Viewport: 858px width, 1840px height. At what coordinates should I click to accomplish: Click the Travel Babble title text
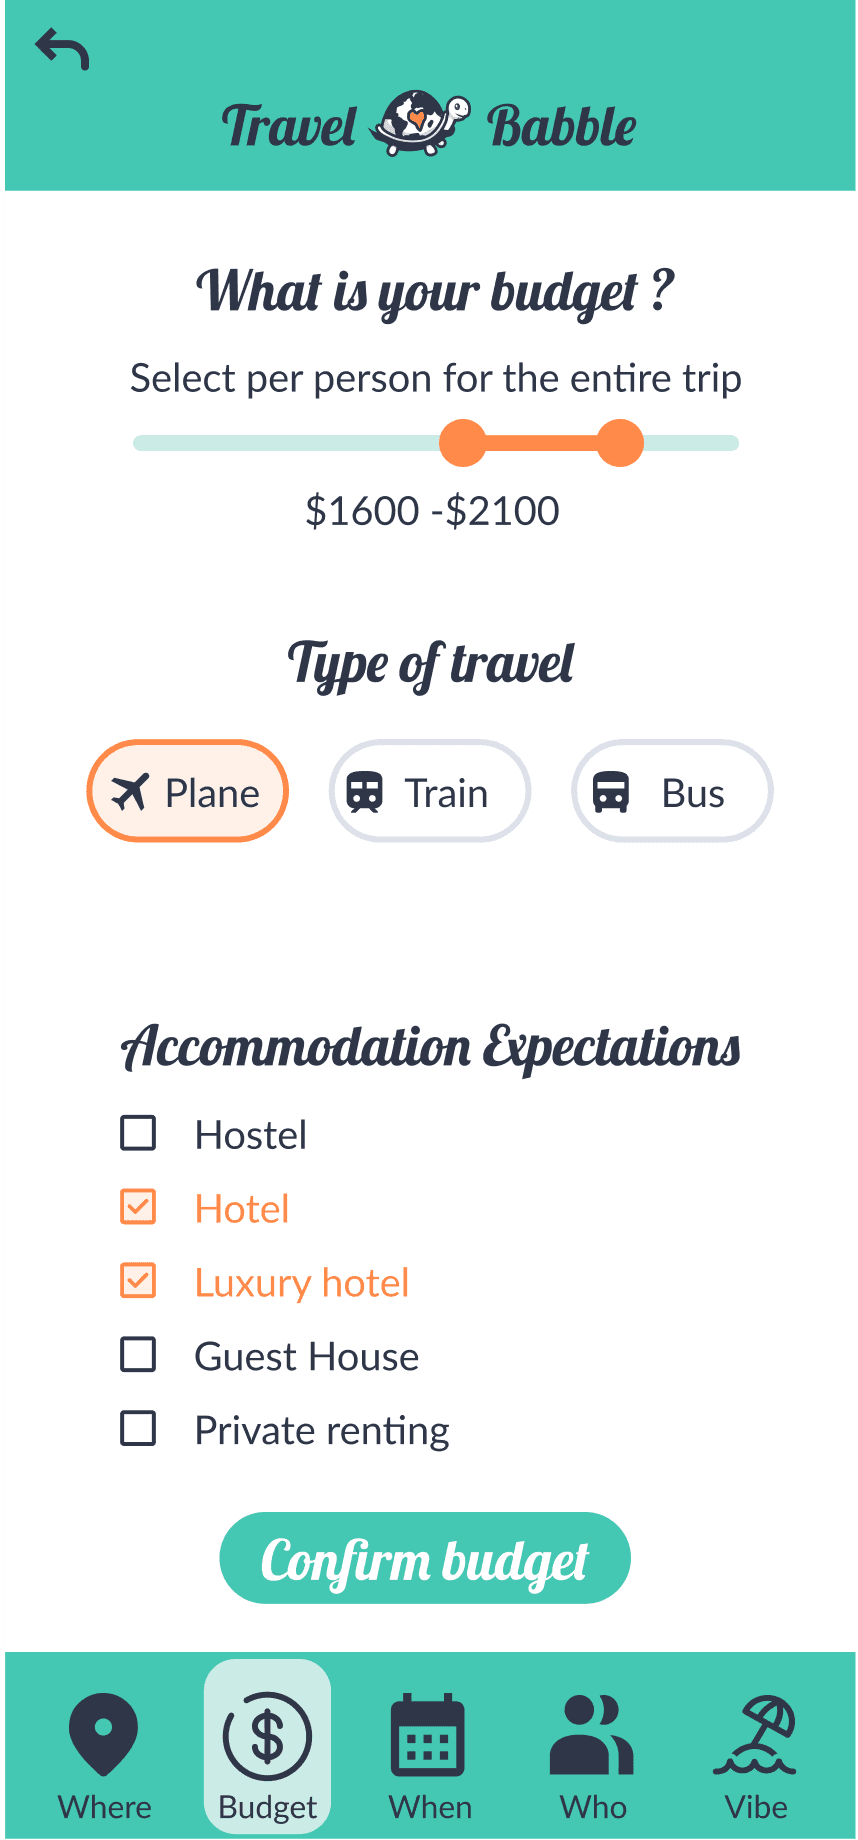428,125
